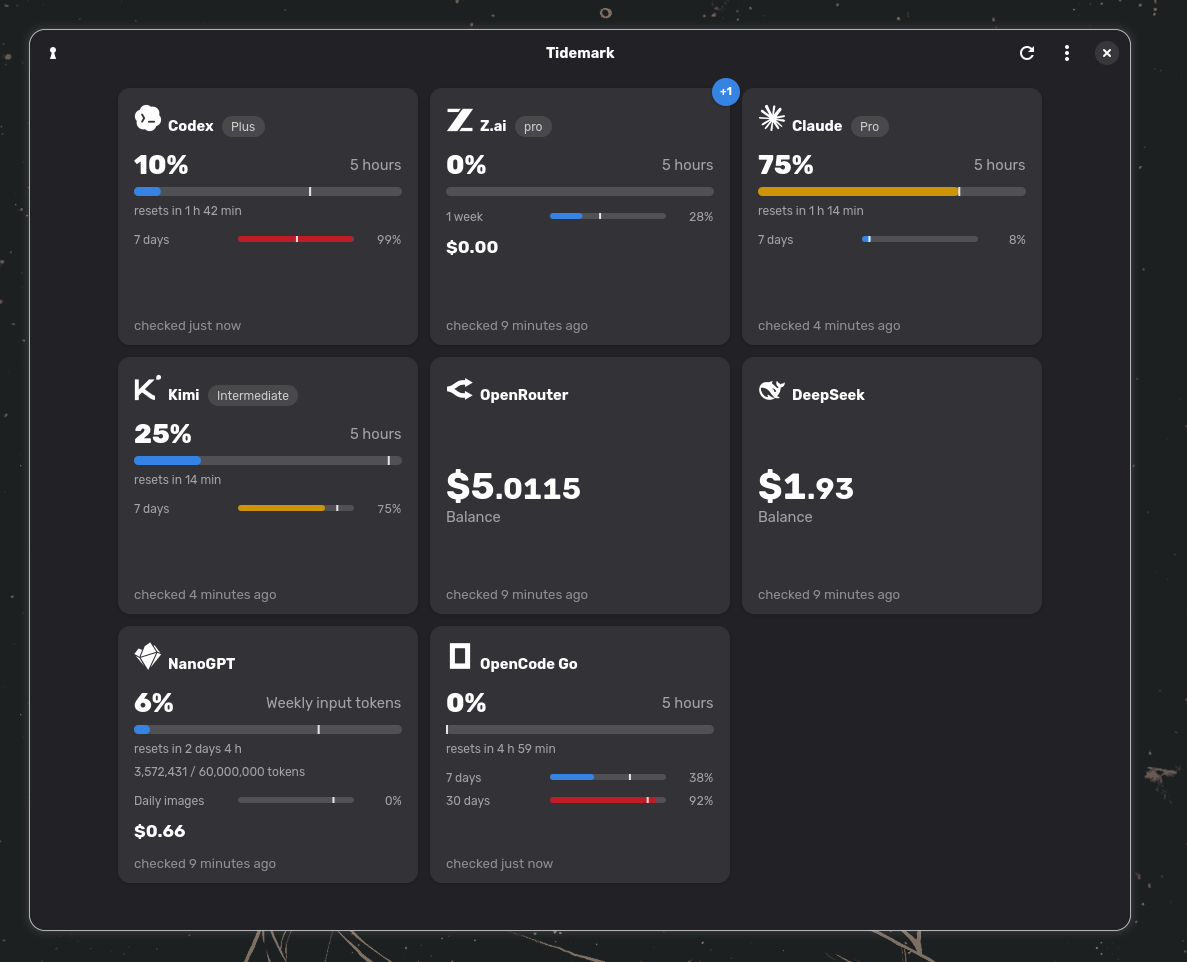Click the OpenRouter $5.0115 balance
Screen dimensions: 1187x962
(513, 487)
